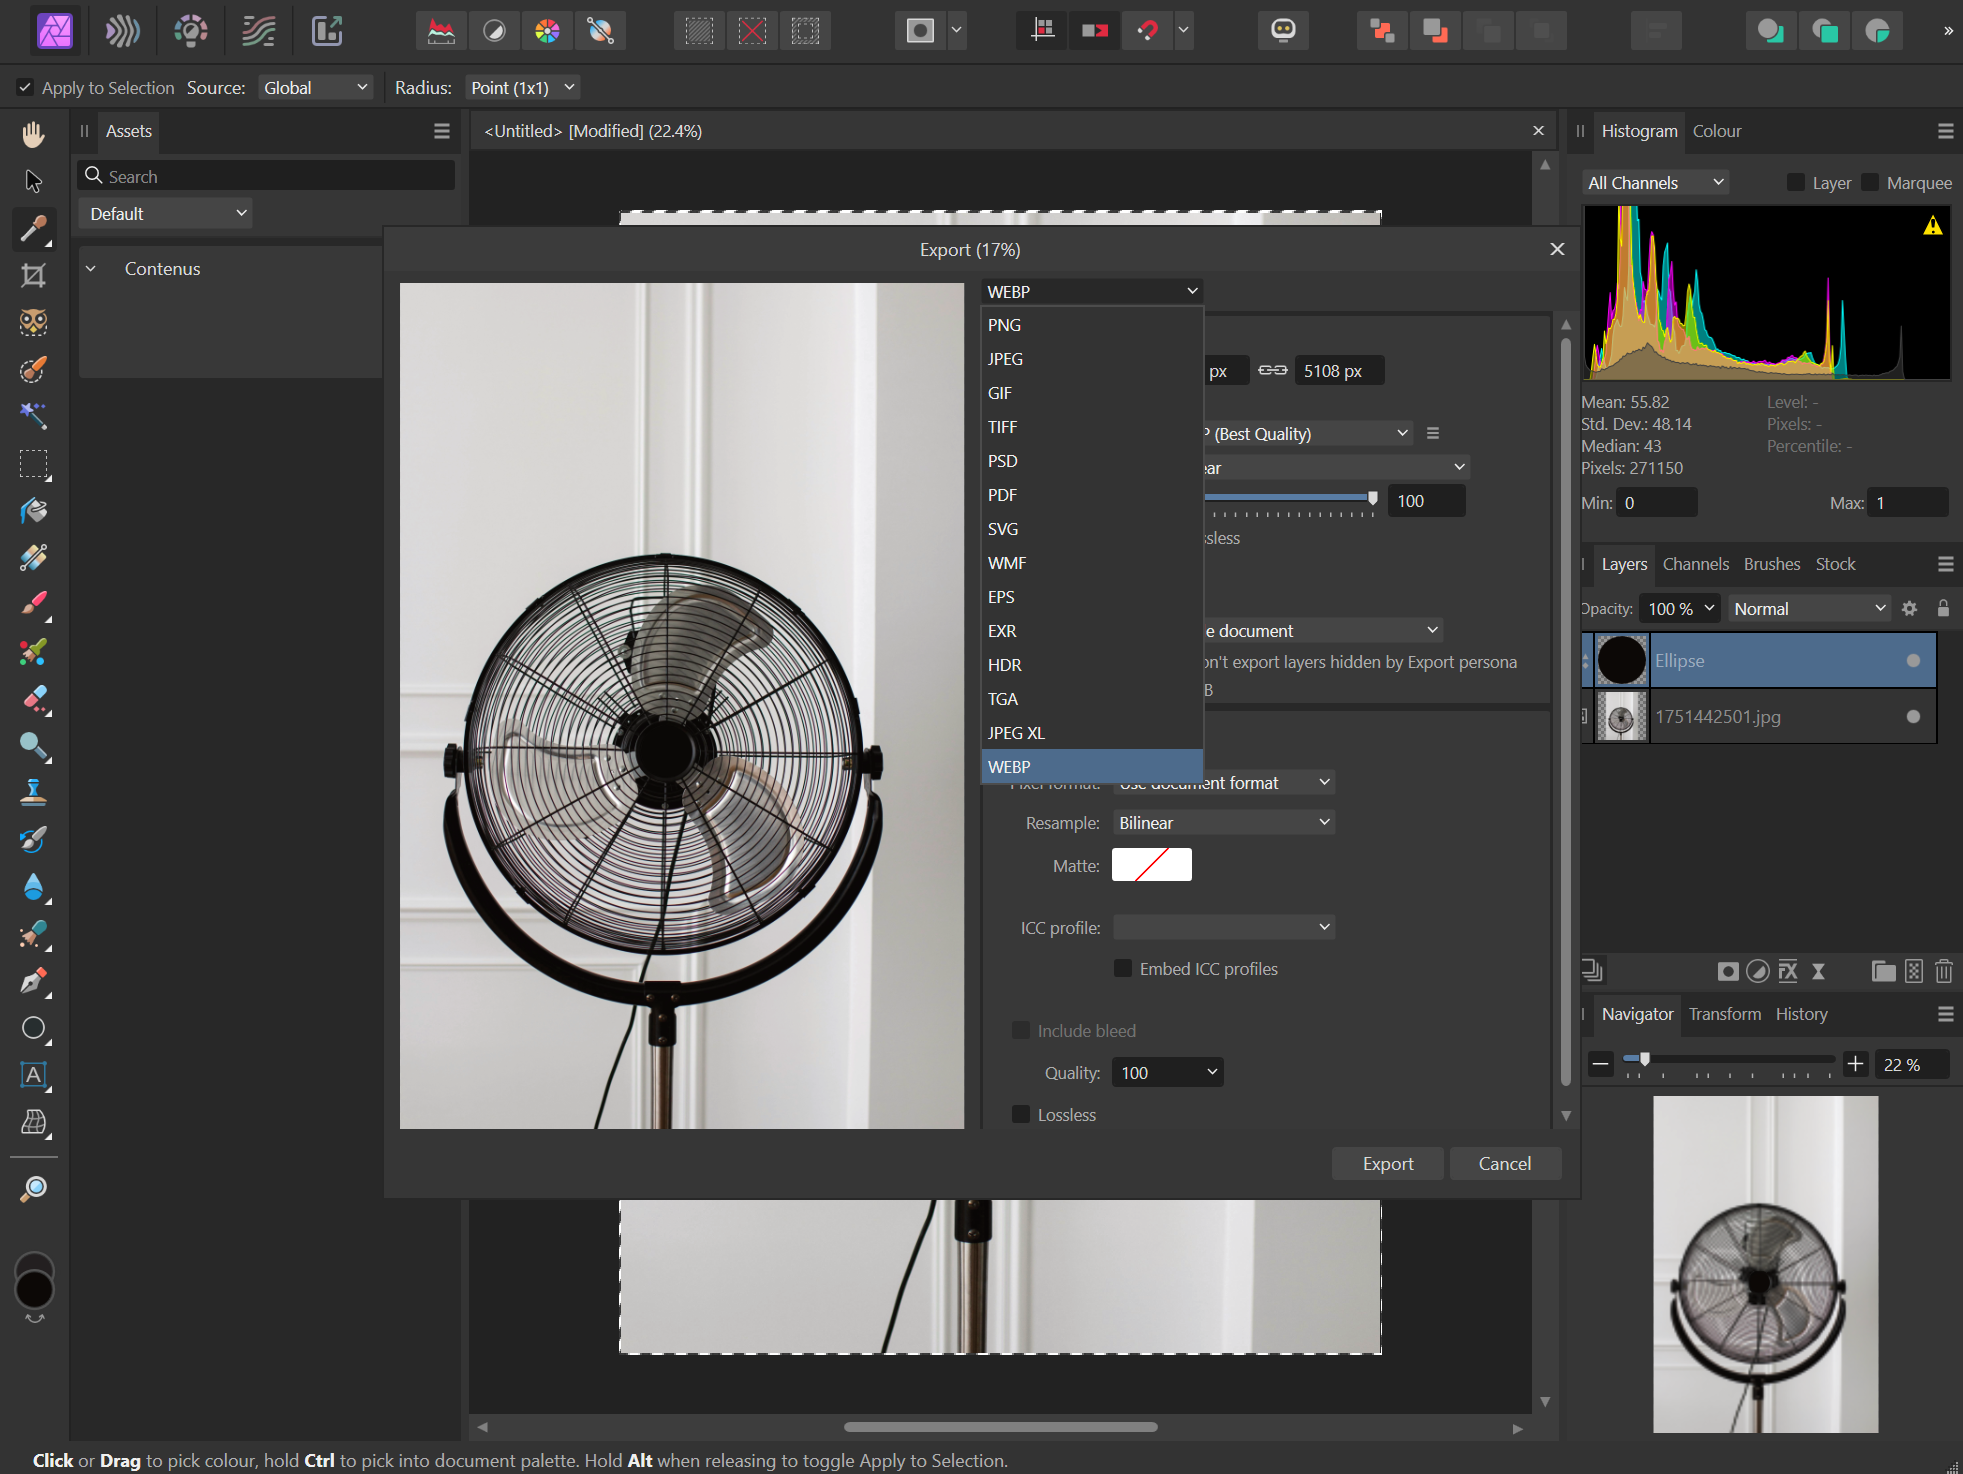
Task: Open the ICC profile dropdown
Action: click(1224, 927)
